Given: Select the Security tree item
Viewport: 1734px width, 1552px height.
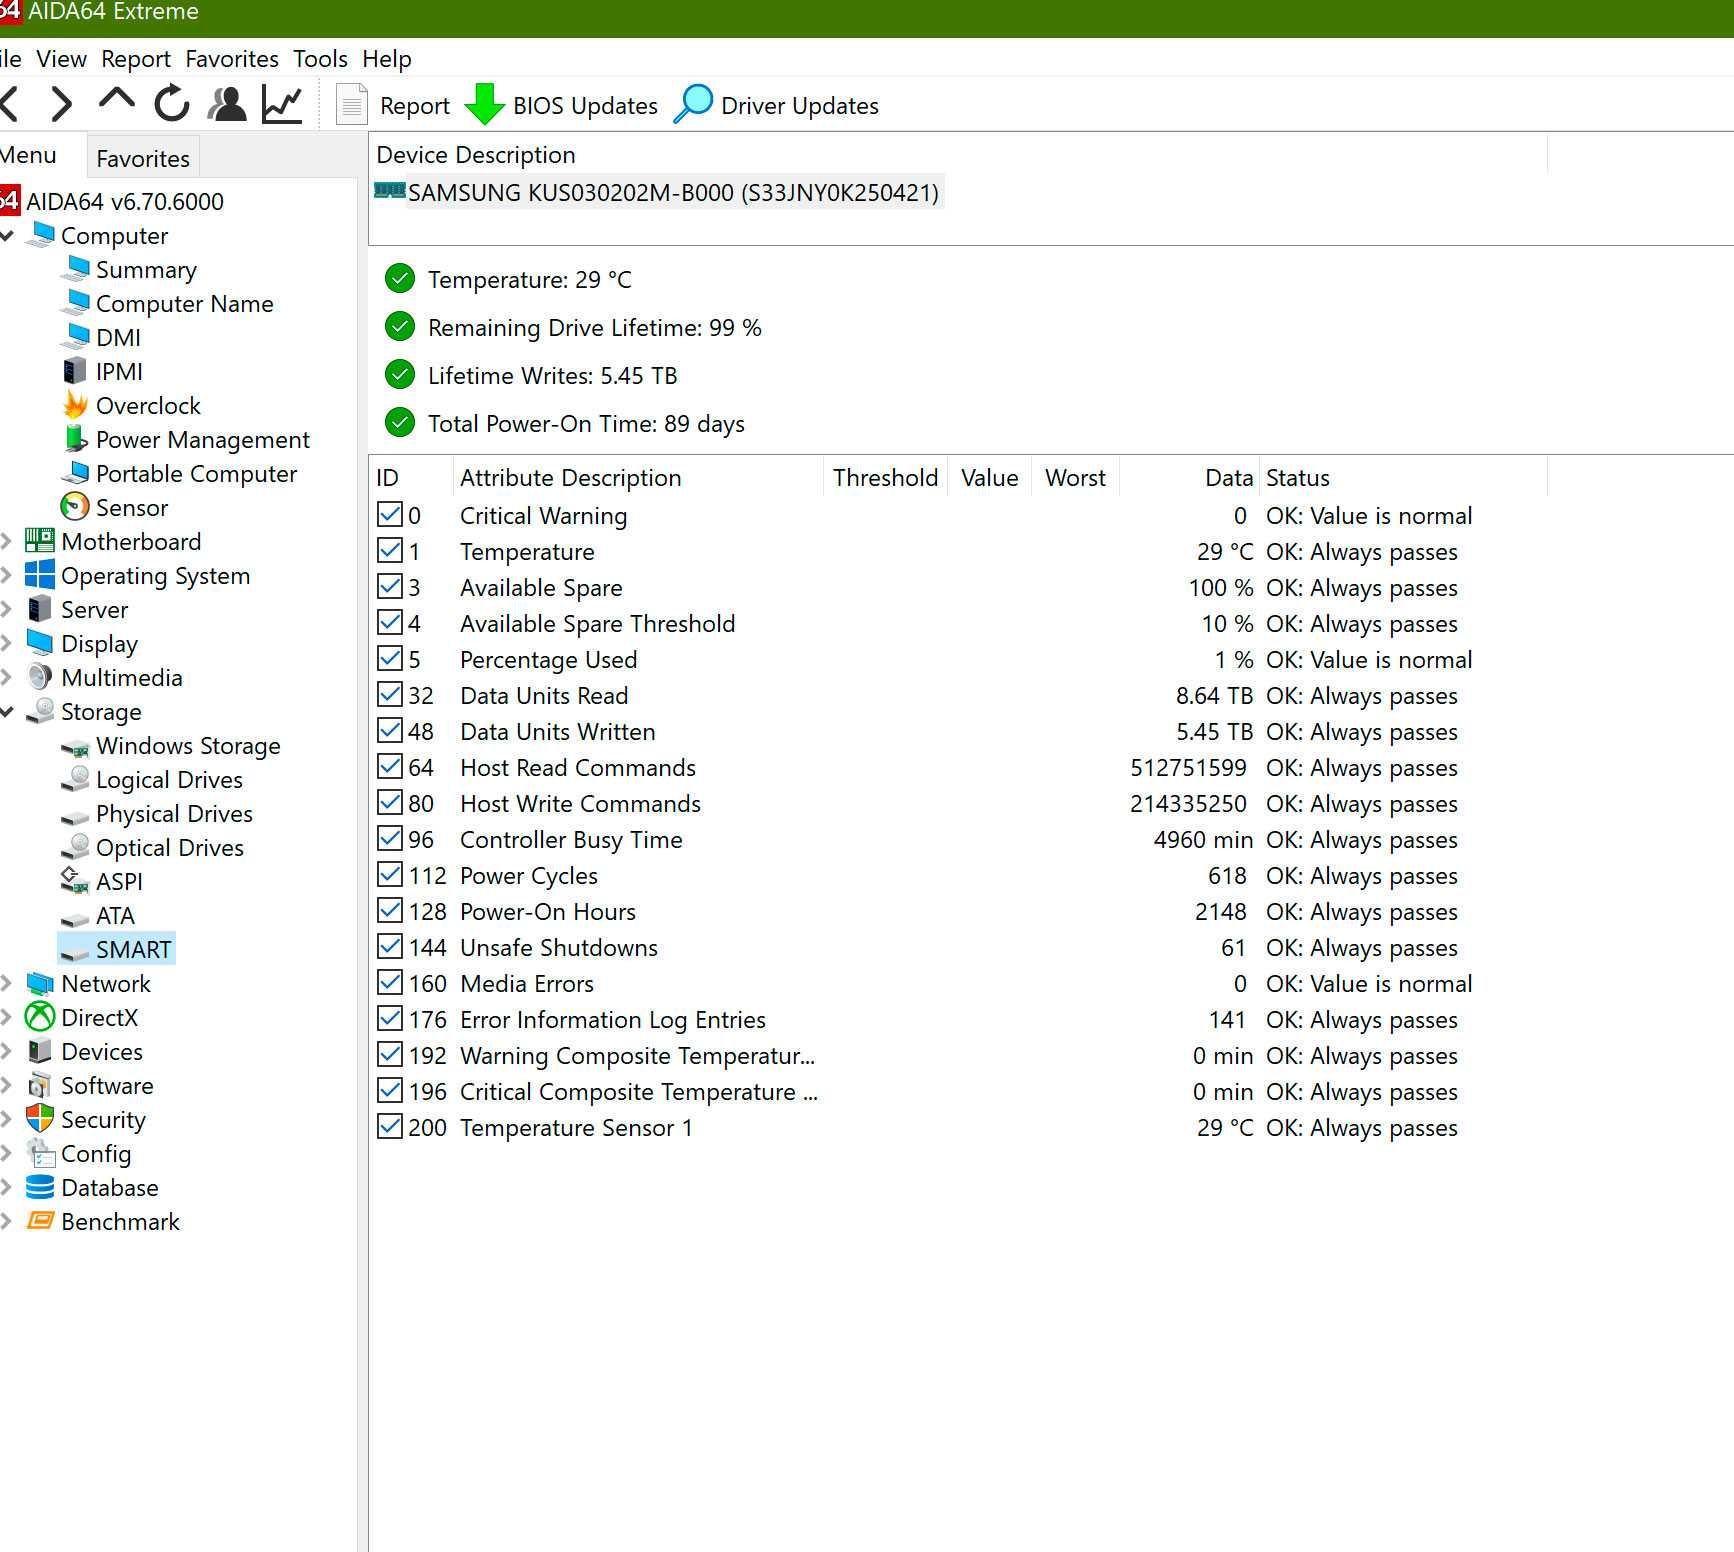Looking at the screenshot, I should [103, 1120].
